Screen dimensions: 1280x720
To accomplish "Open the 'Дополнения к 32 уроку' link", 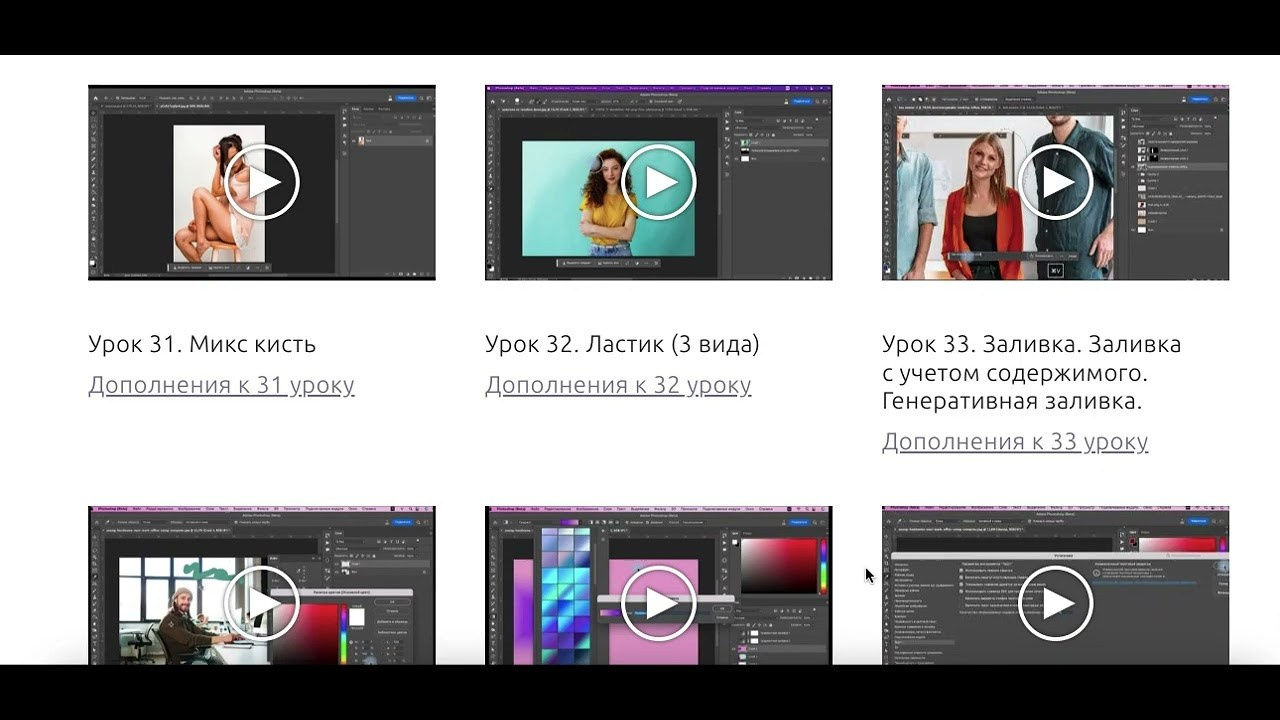I will 618,385.
